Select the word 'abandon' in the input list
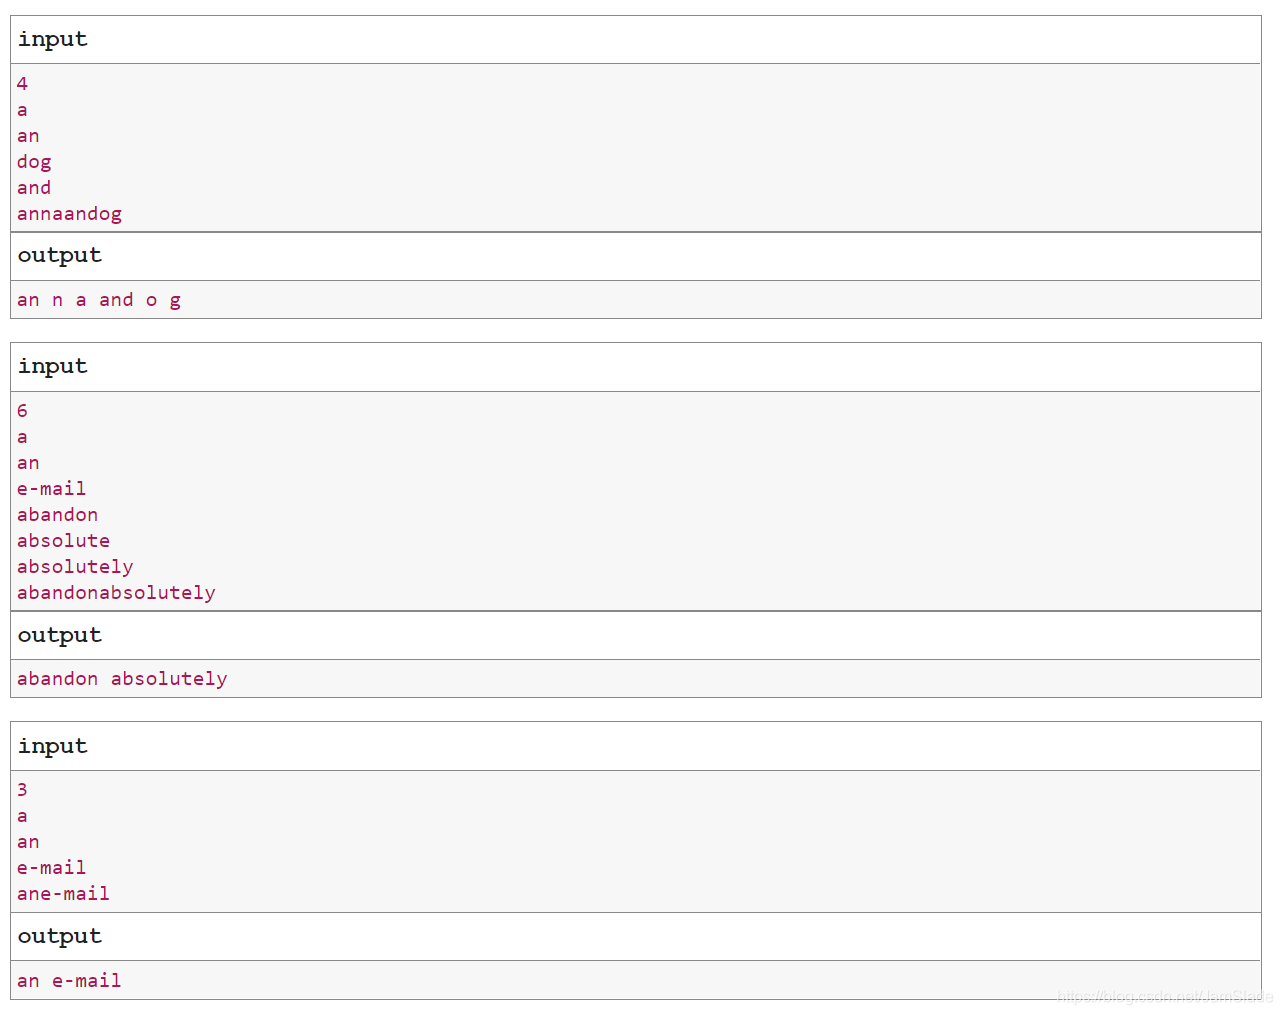 [x=57, y=515]
